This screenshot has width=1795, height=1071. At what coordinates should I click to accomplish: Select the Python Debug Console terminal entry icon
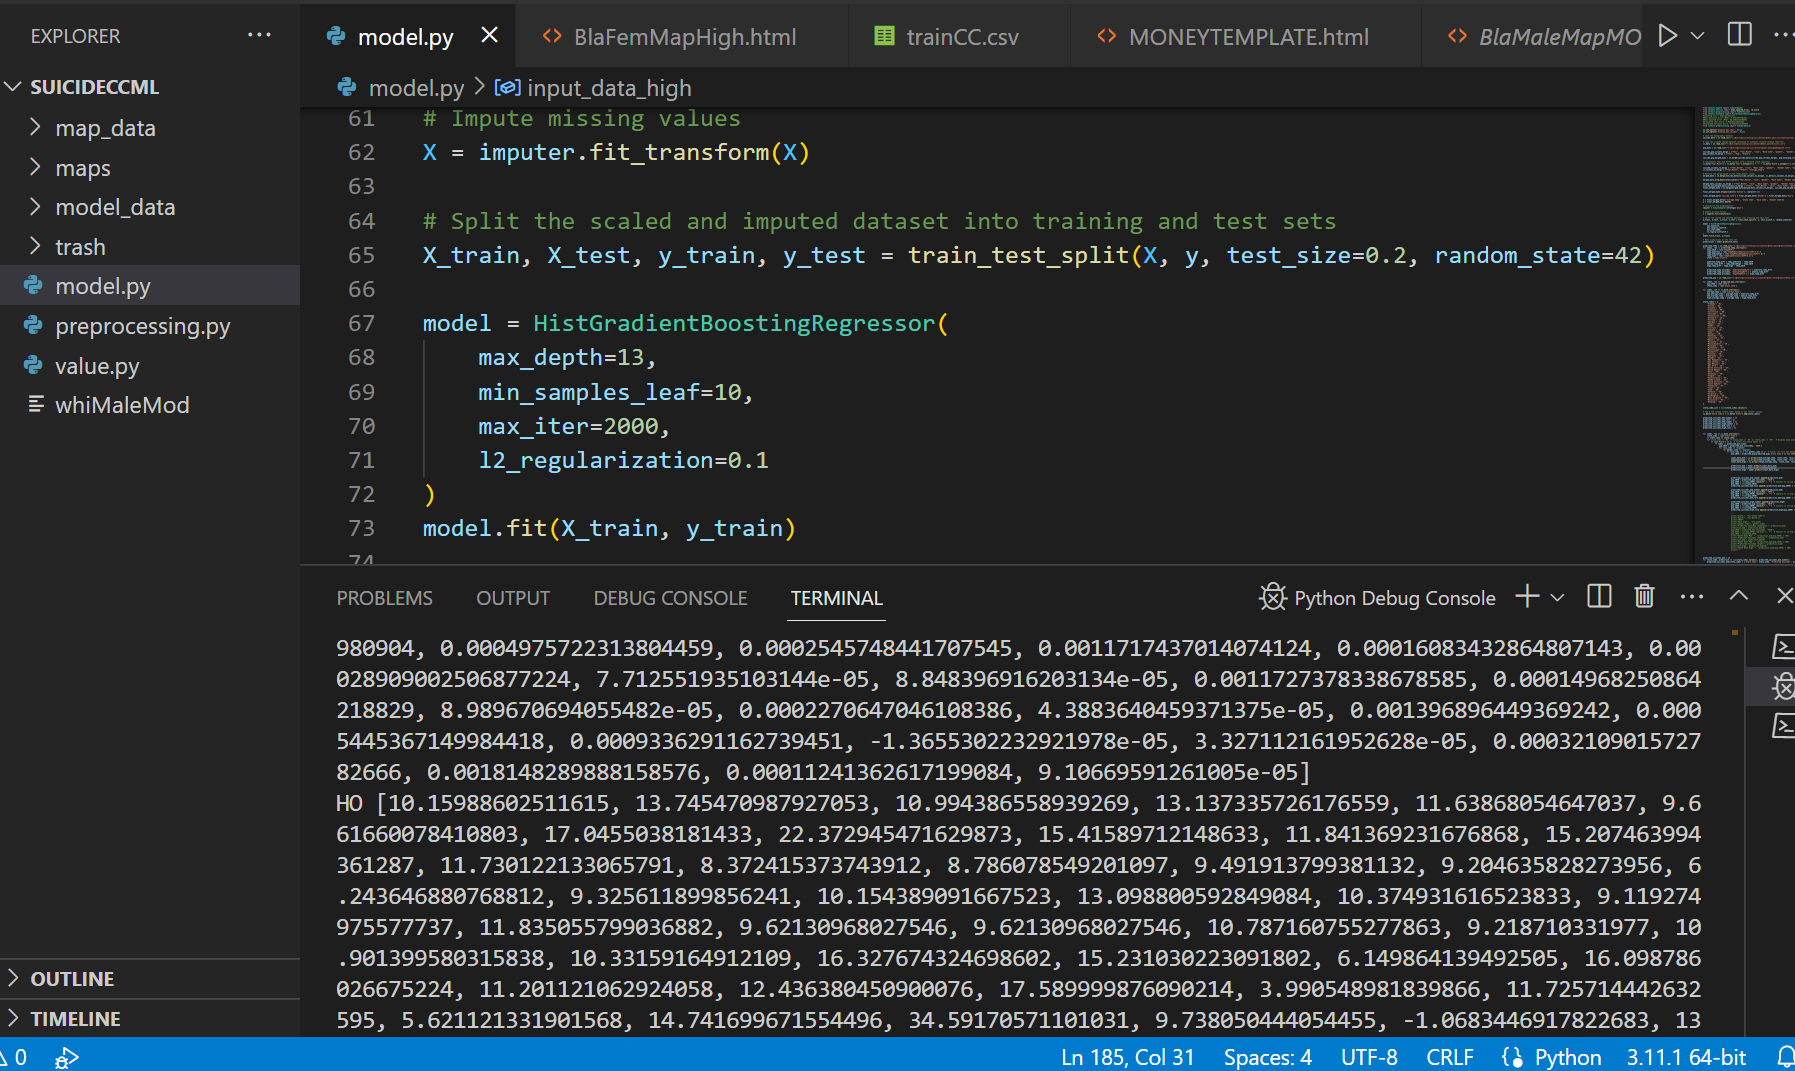[x=1782, y=686]
